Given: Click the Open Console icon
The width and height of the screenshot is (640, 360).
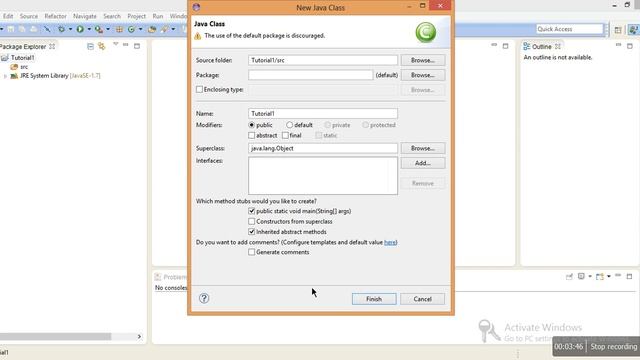Looking at the screenshot, I should (x=599, y=277).
